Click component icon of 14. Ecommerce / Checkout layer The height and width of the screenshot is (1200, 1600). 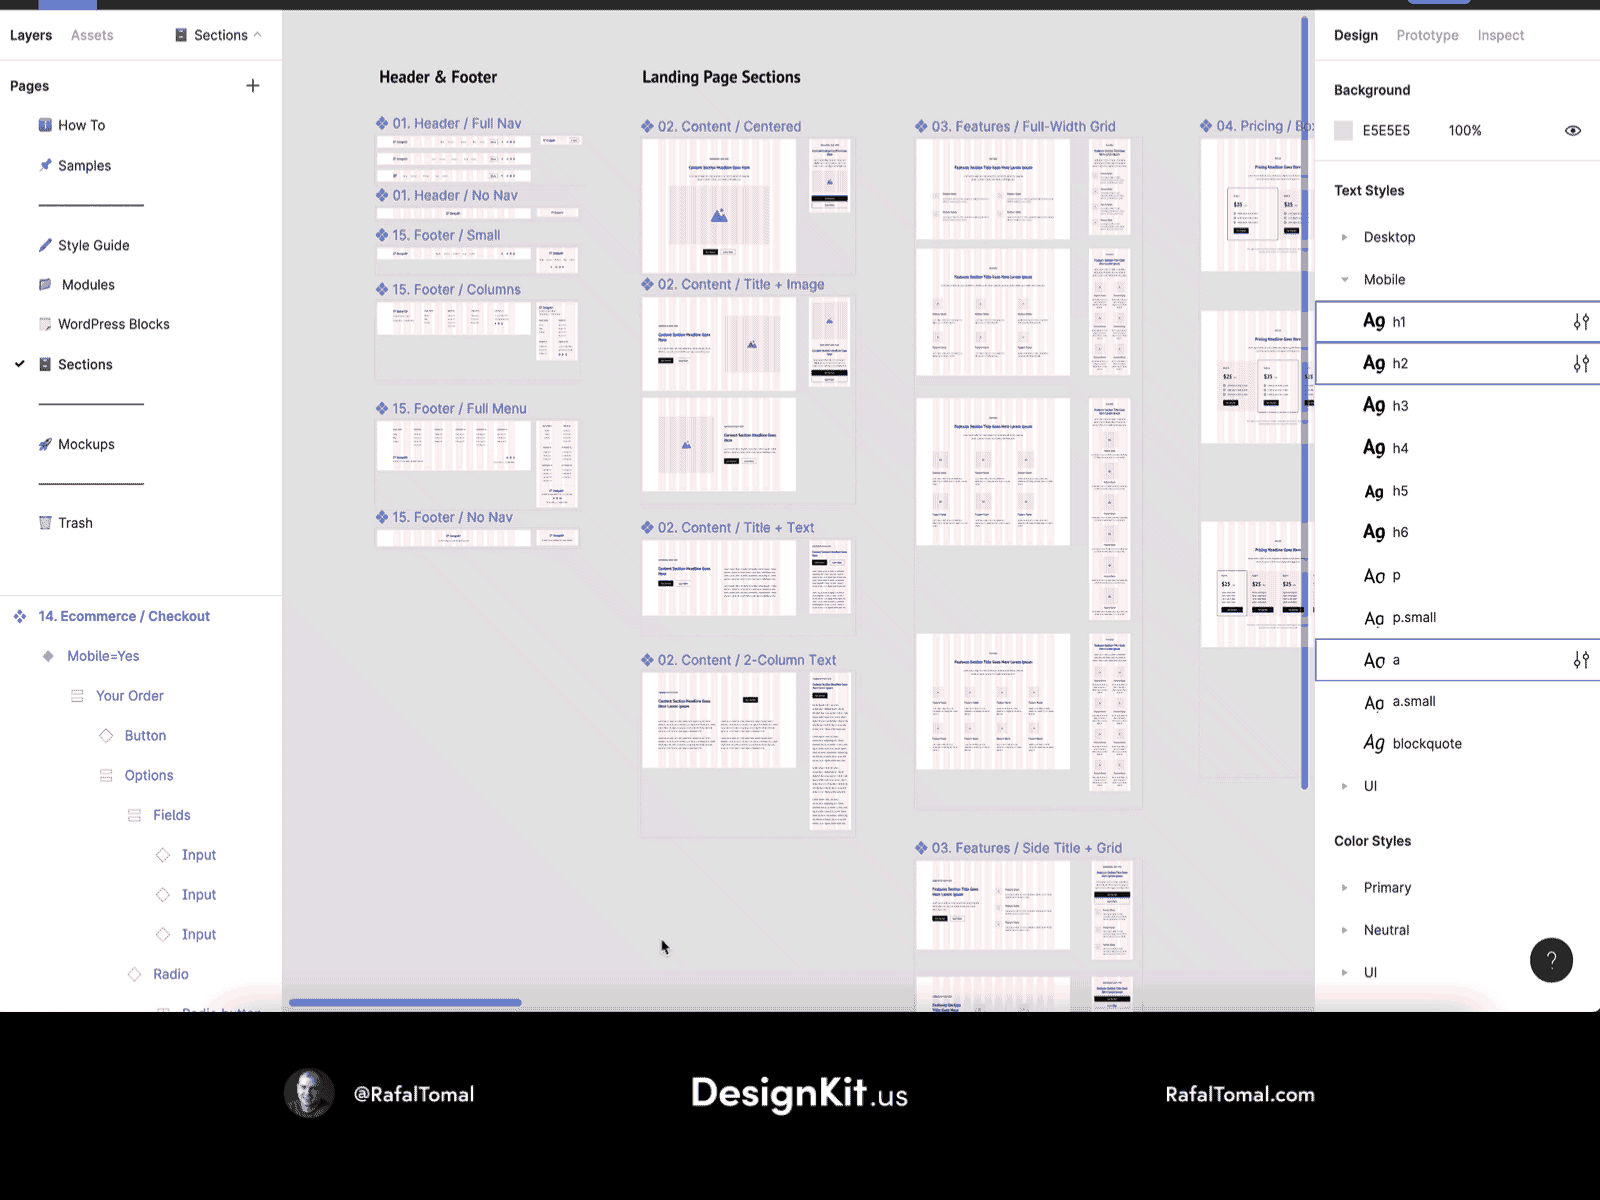point(20,616)
